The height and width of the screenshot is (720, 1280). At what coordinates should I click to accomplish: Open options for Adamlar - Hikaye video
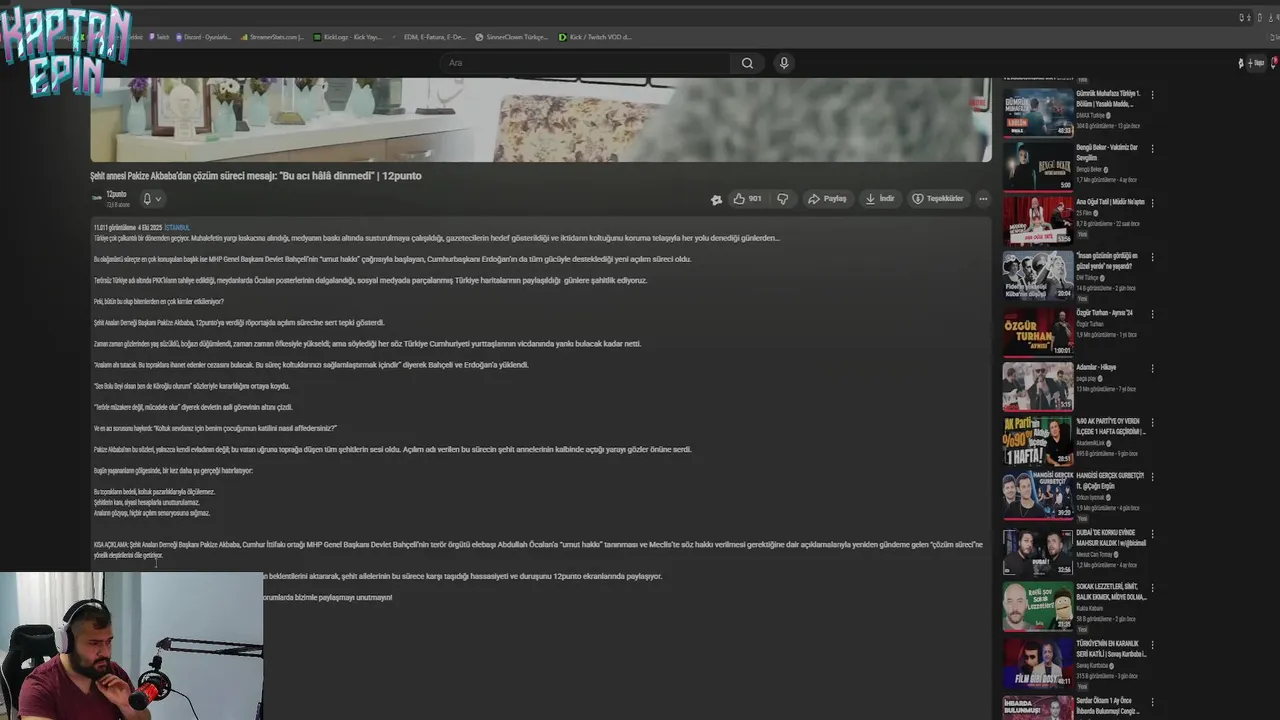click(1152, 368)
